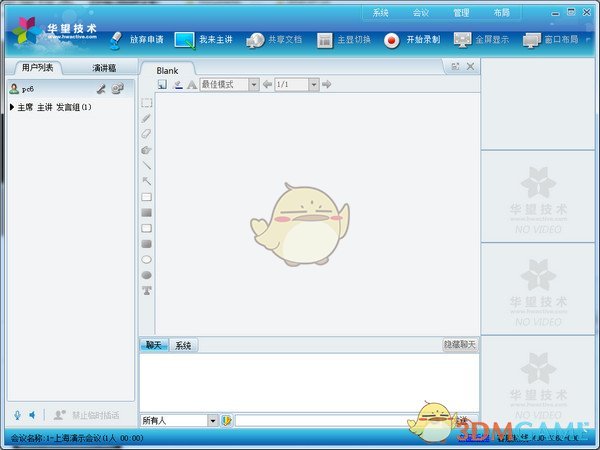The height and width of the screenshot is (450, 600).
Task: Expand the 主席 主讲 发言组 tree group
Action: [x=11, y=106]
